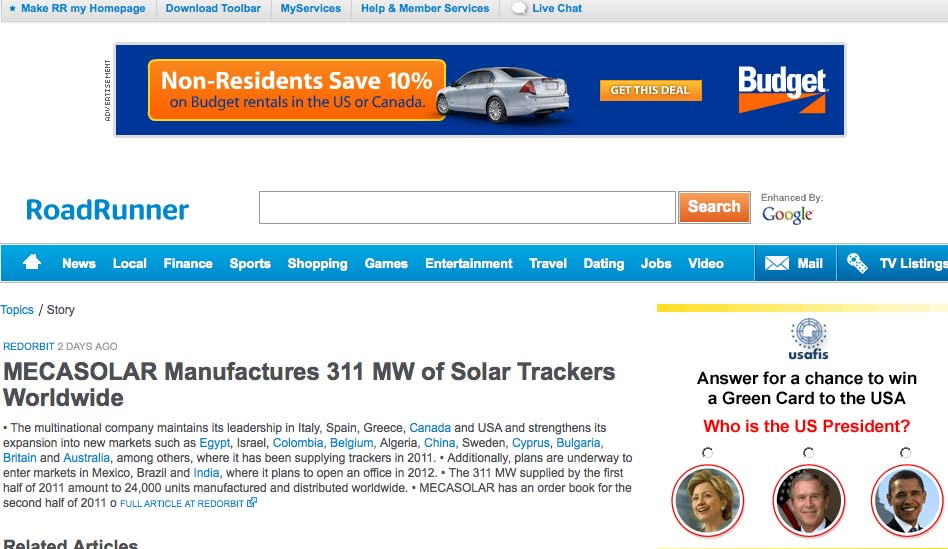The image size is (948, 549).
Task: Click the Canada link in article
Action: point(430,427)
